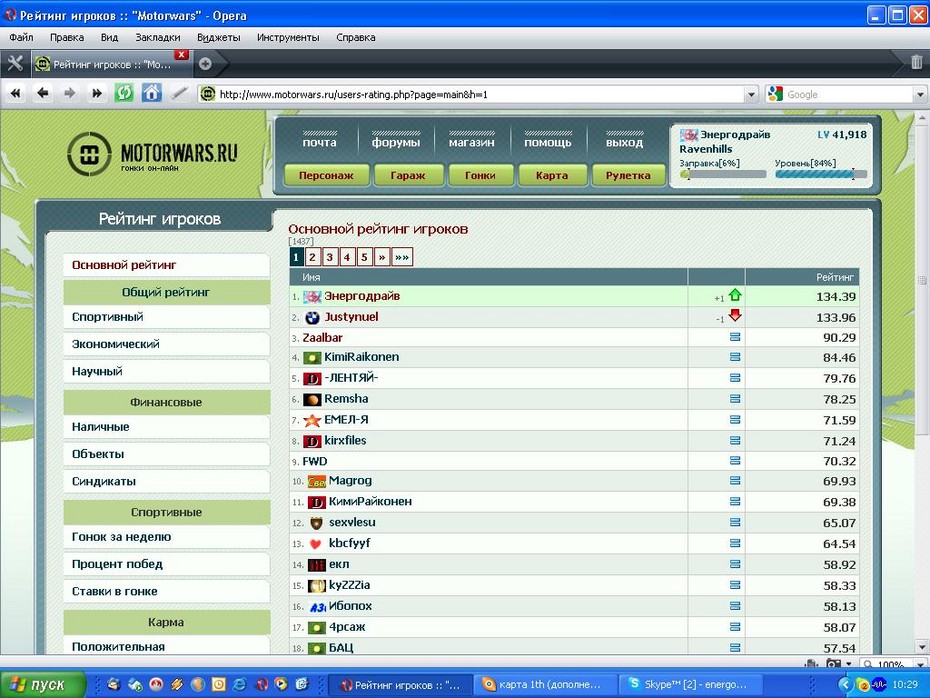Viewport: 930px width, 698px height.
Task: Open Windows Start button пуск
Action: (x=43, y=684)
